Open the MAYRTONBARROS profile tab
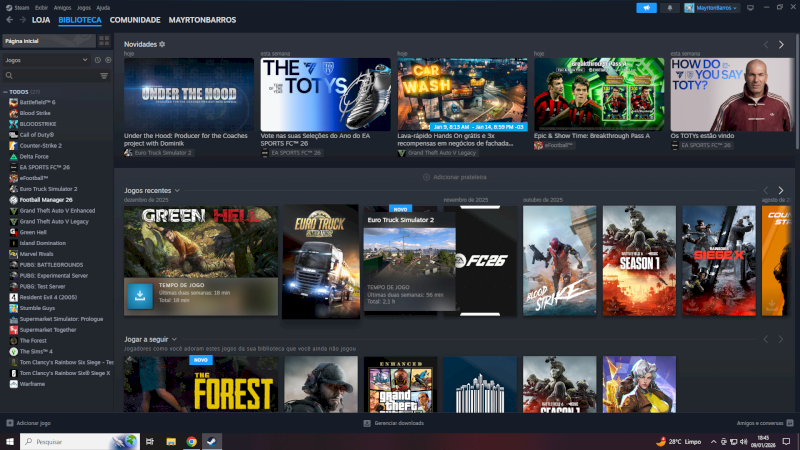The height and width of the screenshot is (450, 800). tap(203, 20)
